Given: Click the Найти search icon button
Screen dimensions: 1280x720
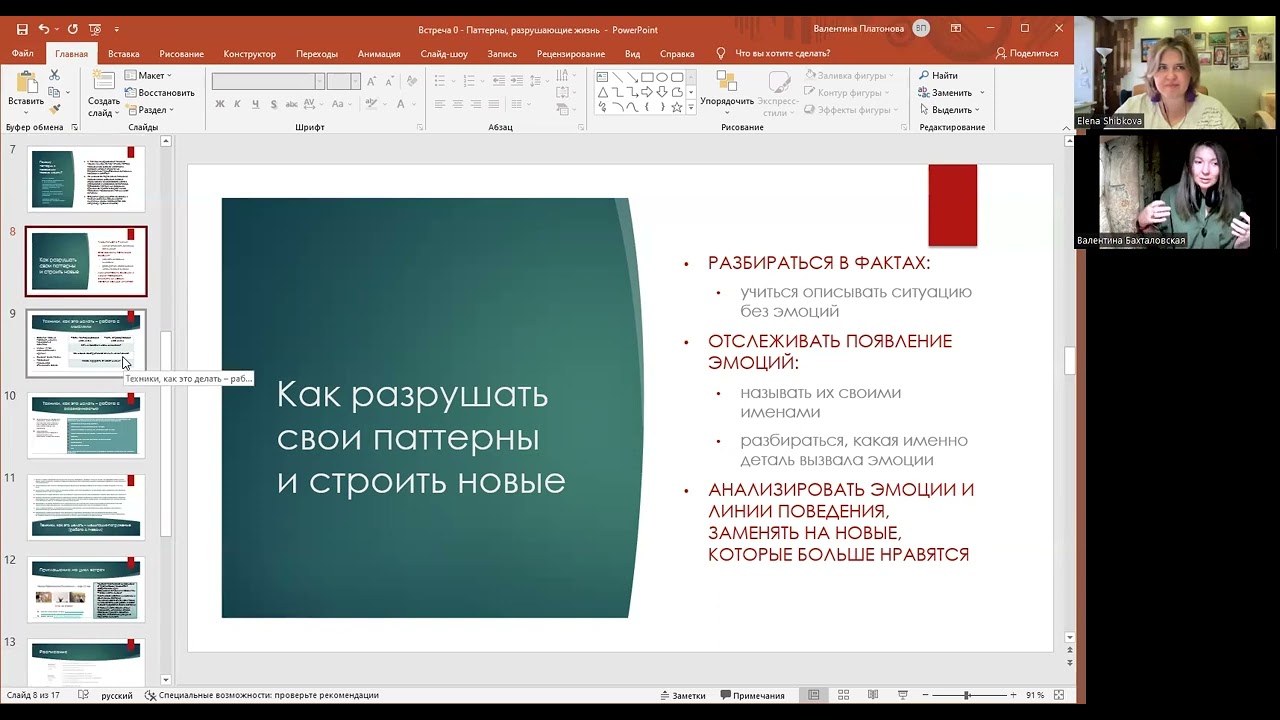Looking at the screenshot, I should [938, 76].
